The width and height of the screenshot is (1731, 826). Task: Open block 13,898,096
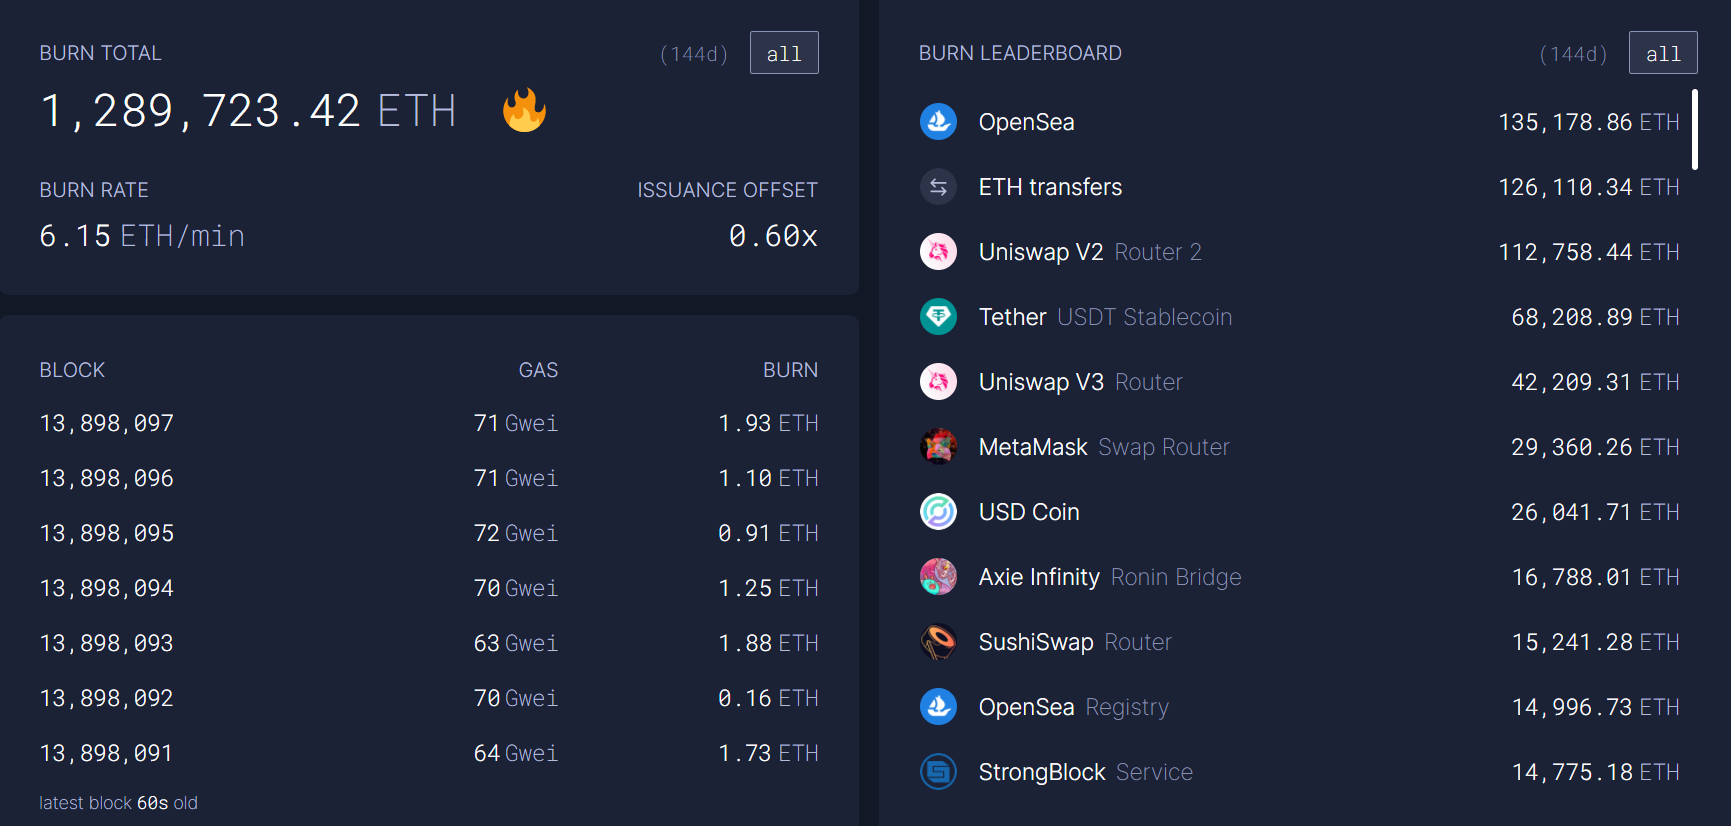pos(107,479)
